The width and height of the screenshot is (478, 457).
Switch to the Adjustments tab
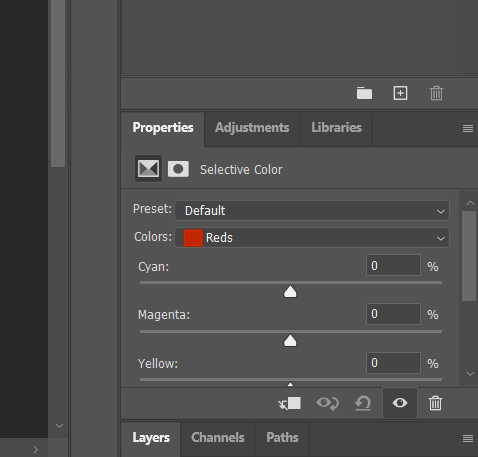point(252,128)
